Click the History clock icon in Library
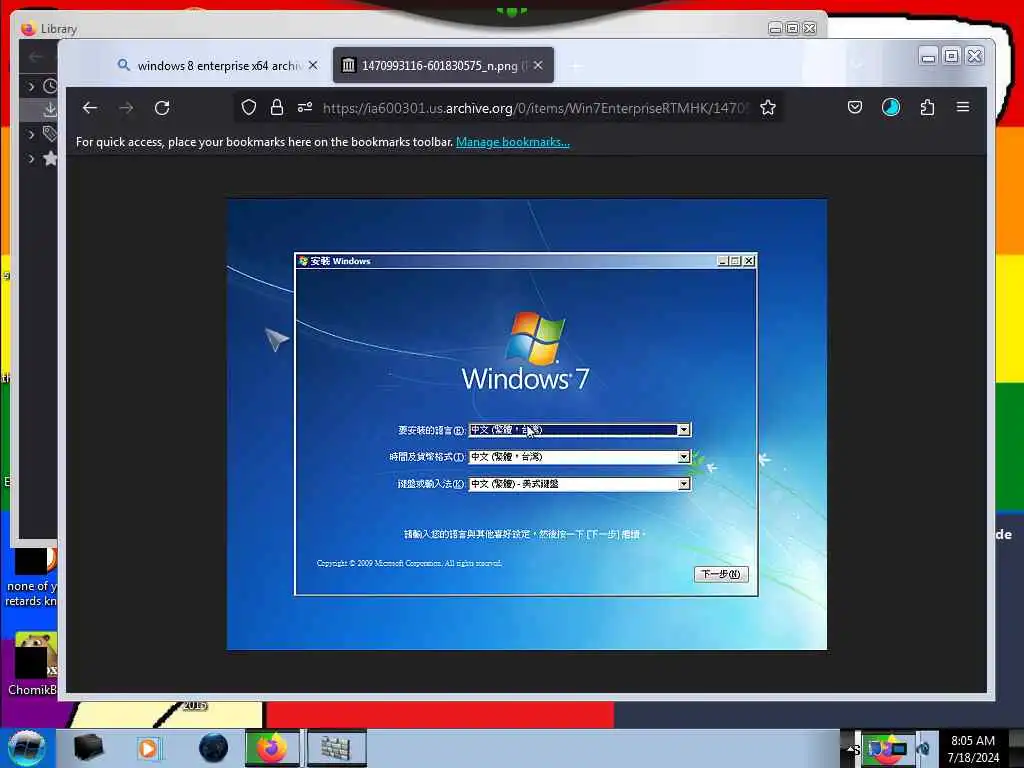Viewport: 1024px width, 768px height. [x=50, y=86]
